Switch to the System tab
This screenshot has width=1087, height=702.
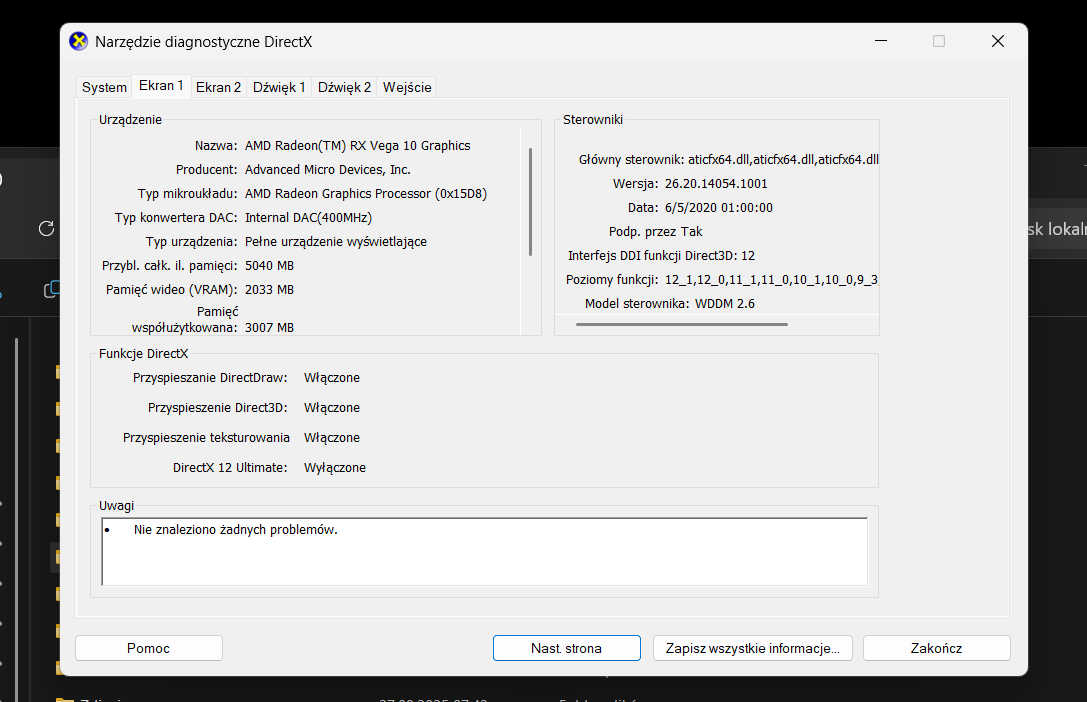click(x=104, y=87)
